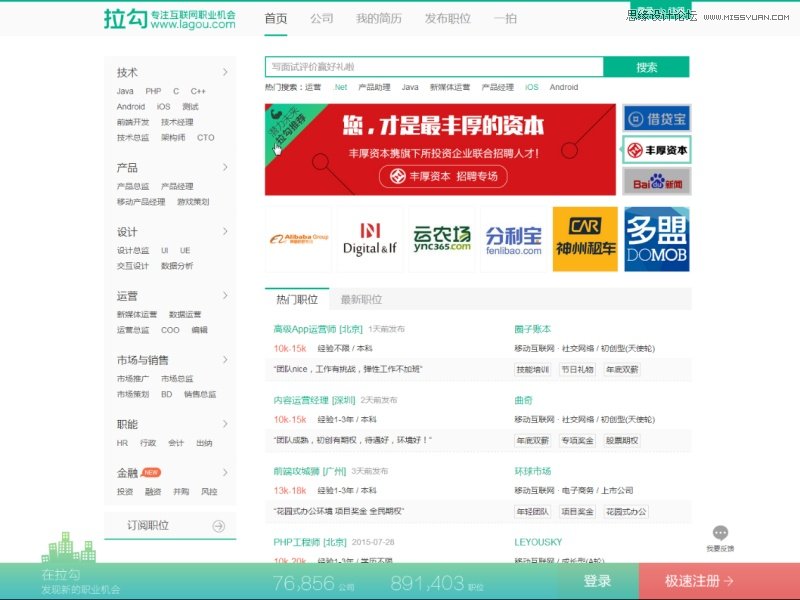
Task: Expand the 职能 category arrow
Action: coord(225,424)
